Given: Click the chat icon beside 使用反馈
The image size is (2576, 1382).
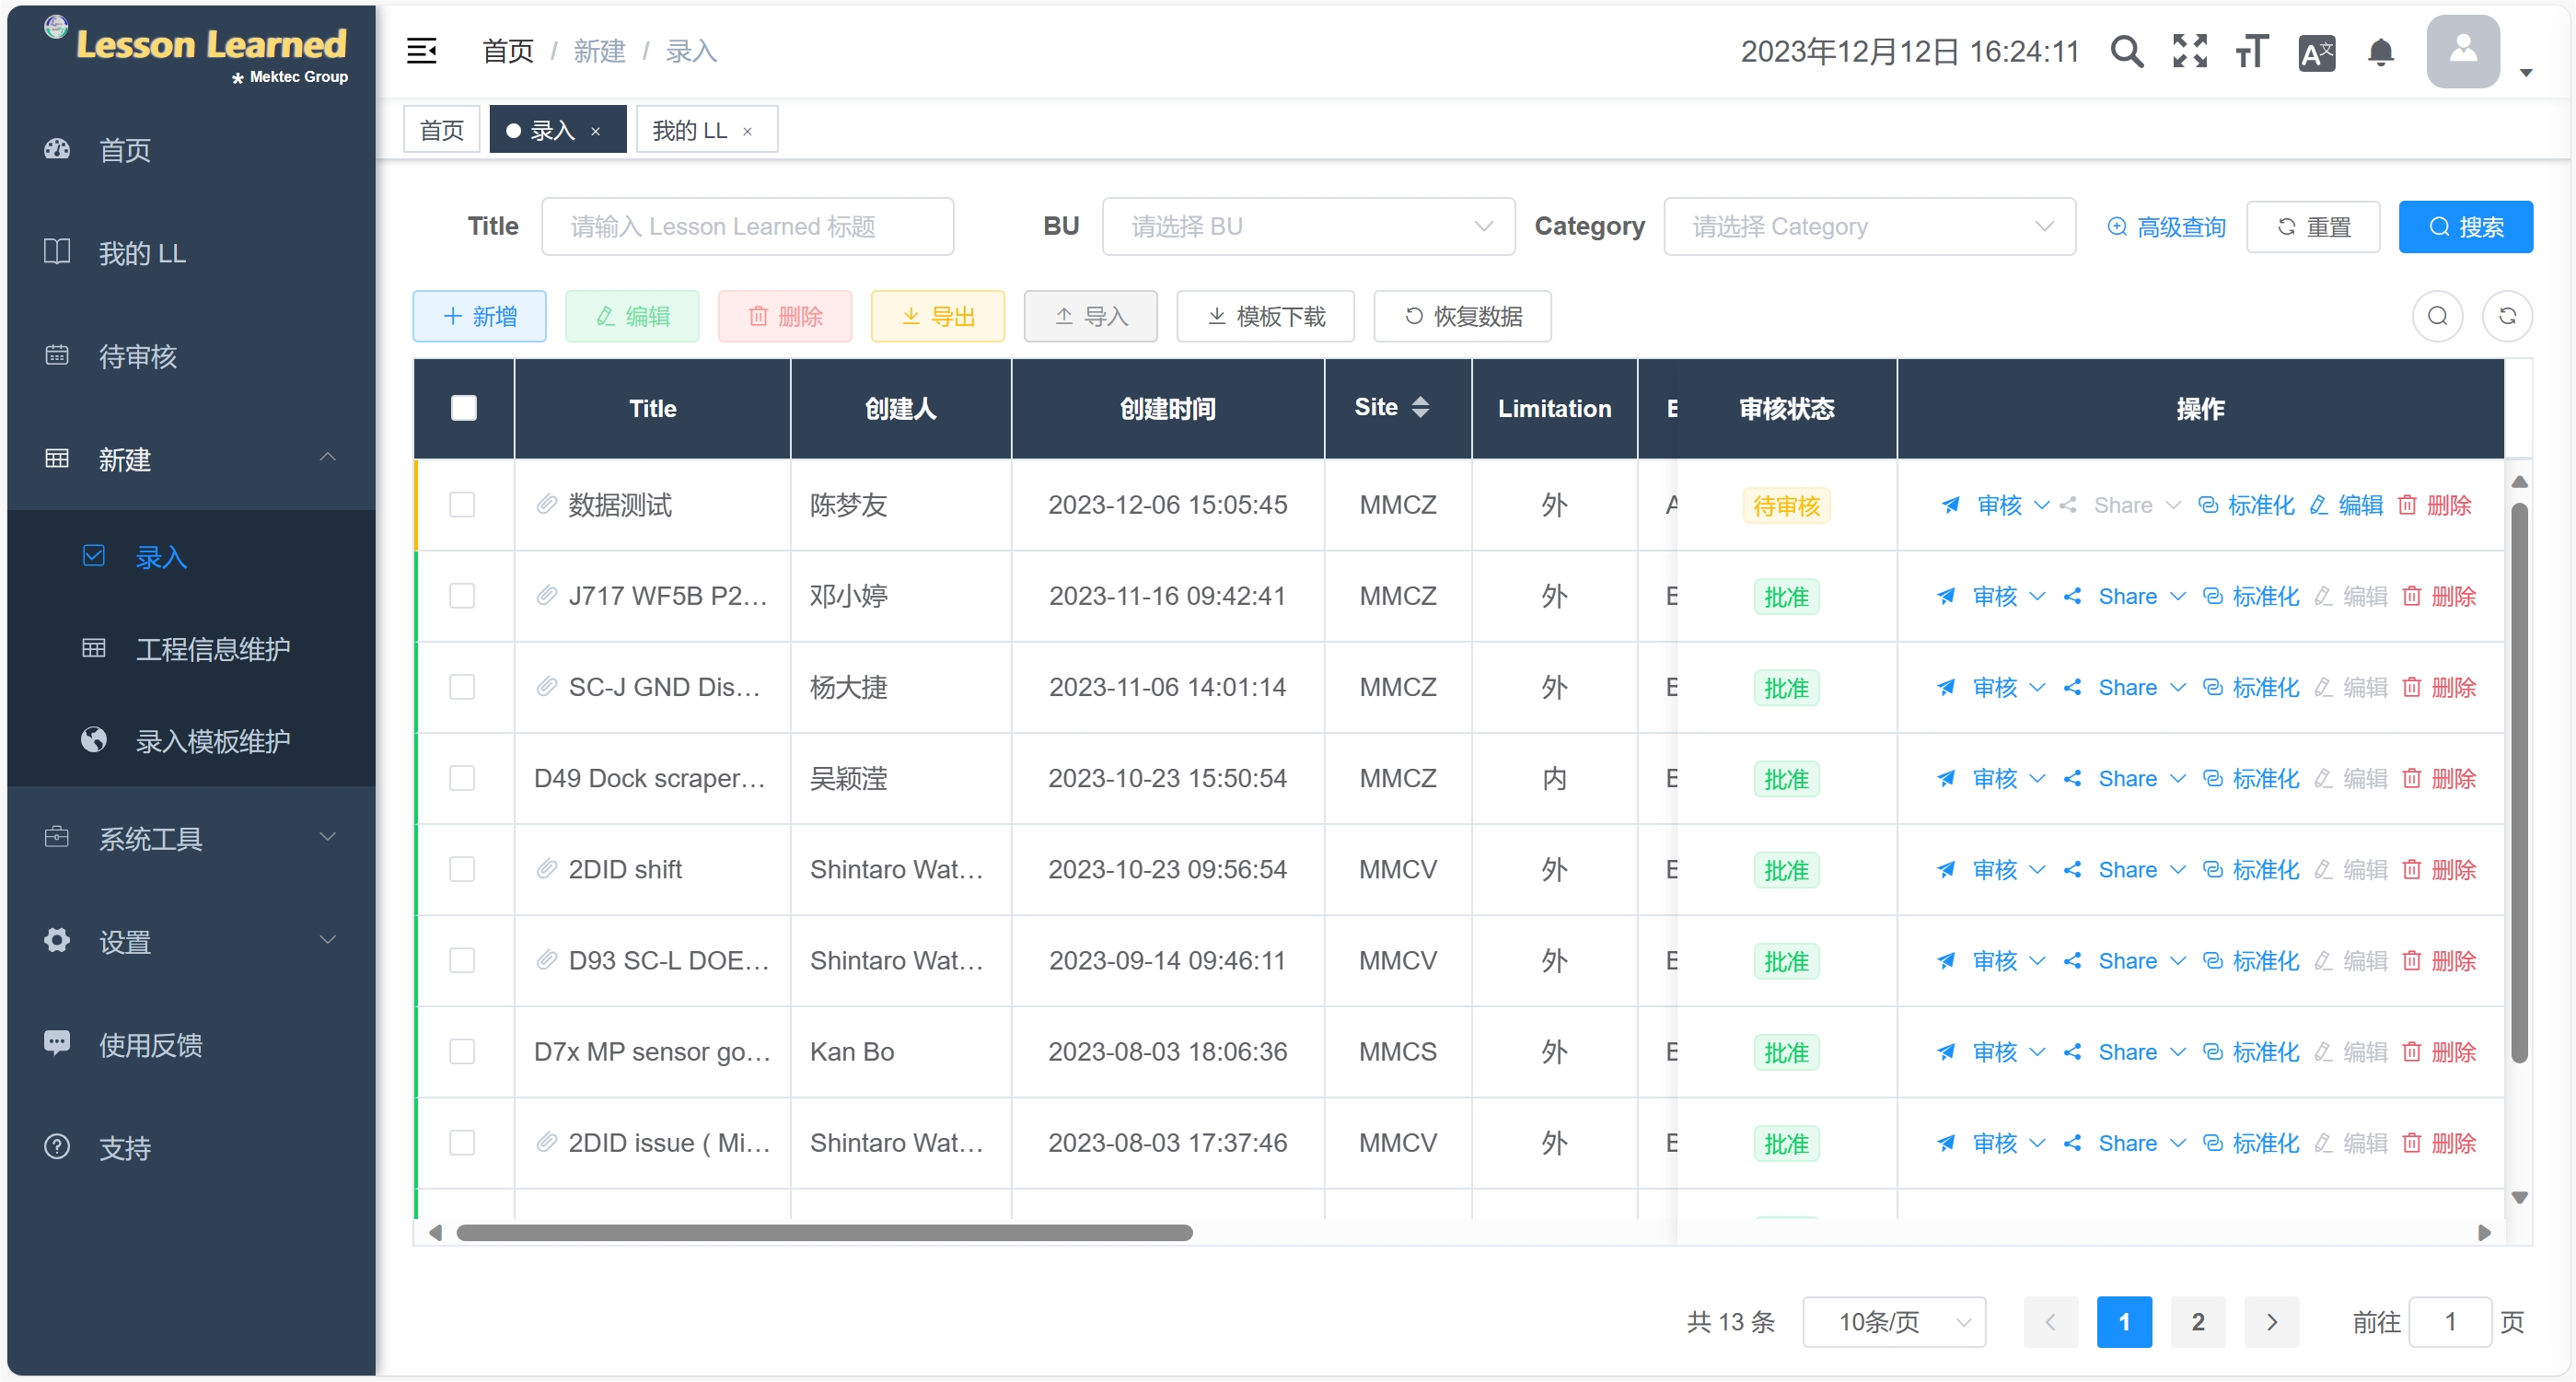Looking at the screenshot, I should [57, 1043].
